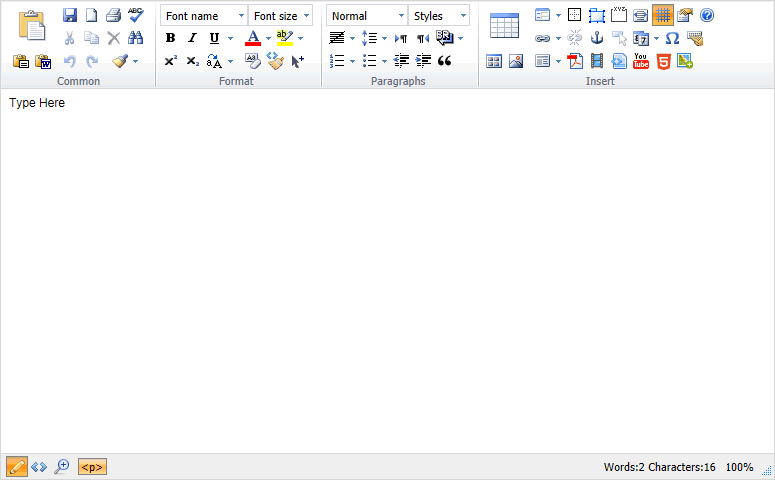Viewport: 775px width, 480px height.
Task: Switch to preview mode with magnifier
Action: tap(62, 467)
